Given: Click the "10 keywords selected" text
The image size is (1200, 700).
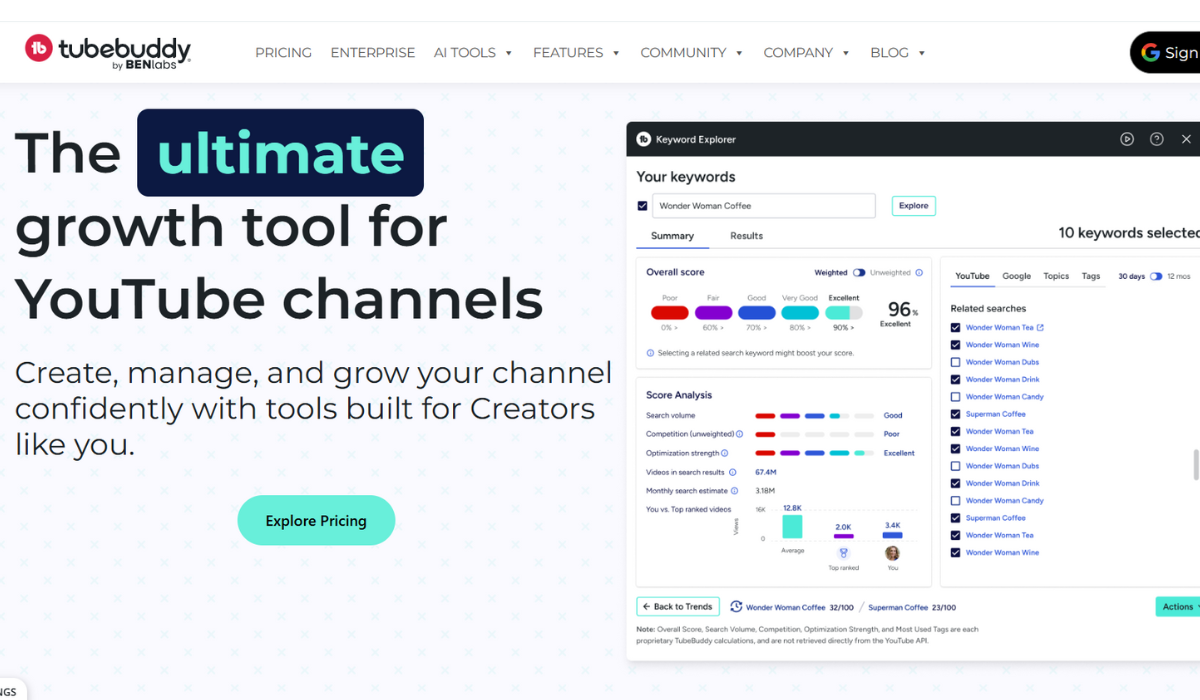Looking at the screenshot, I should pos(1129,233).
